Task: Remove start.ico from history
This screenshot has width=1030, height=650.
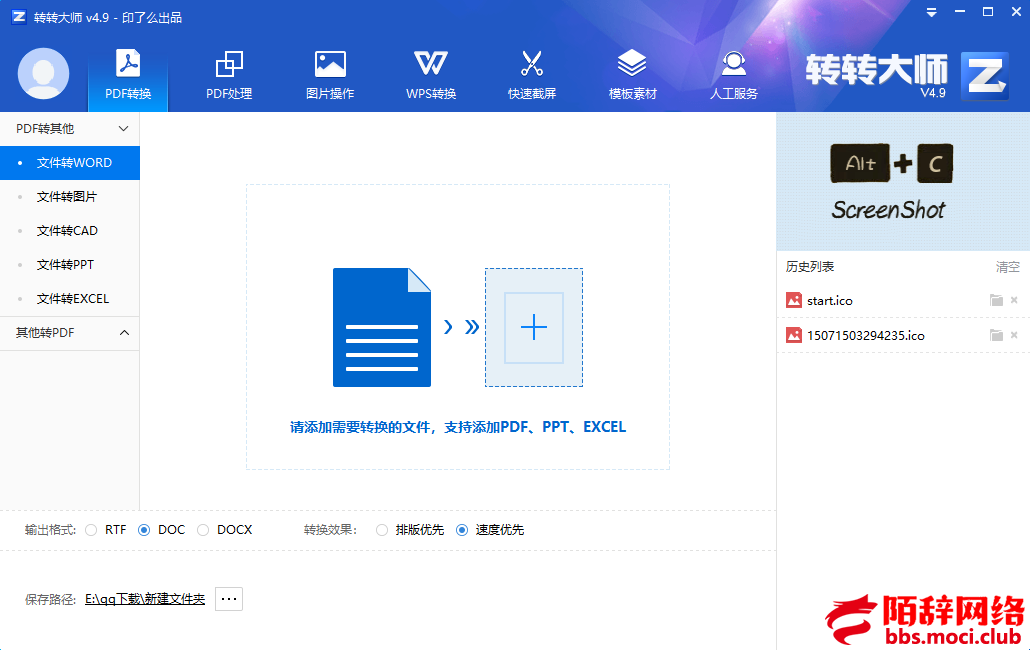Action: [1014, 300]
